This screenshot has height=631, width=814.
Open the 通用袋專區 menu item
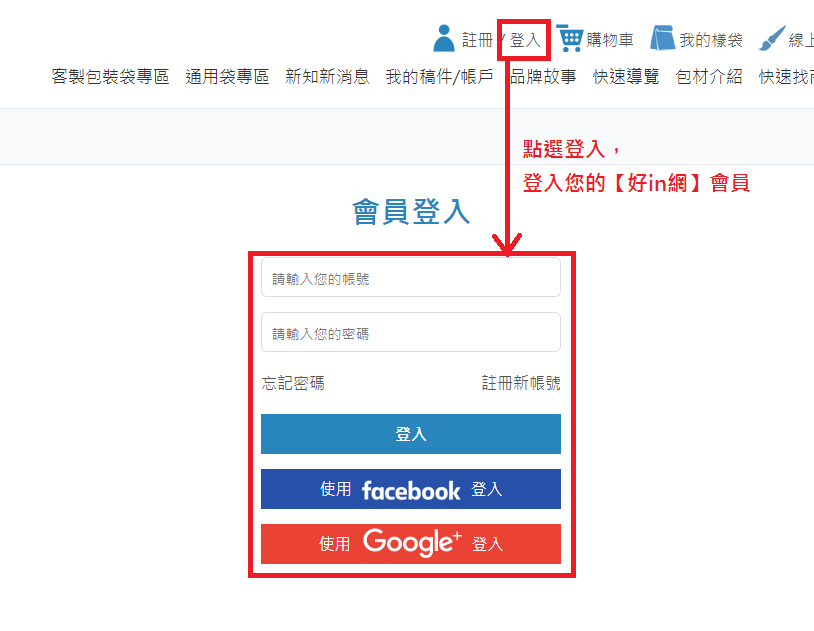[x=227, y=76]
